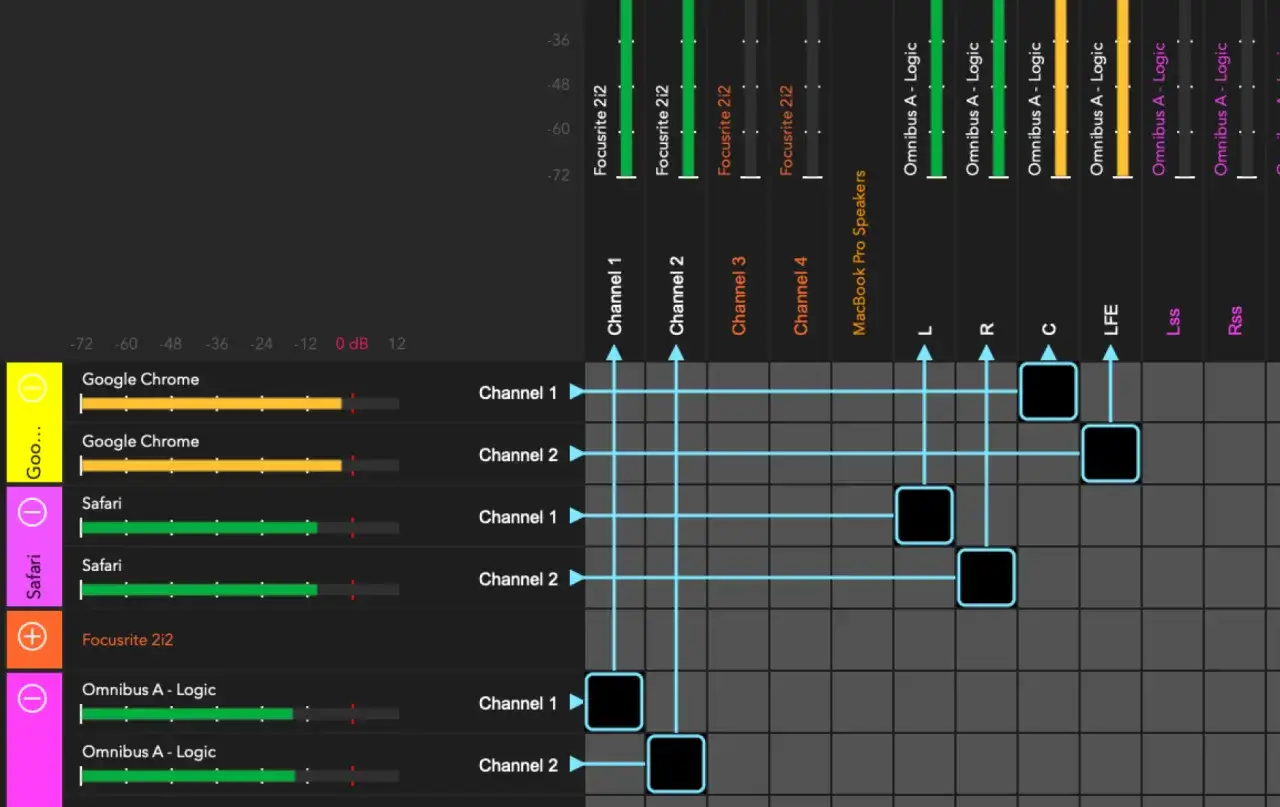Image resolution: width=1280 pixels, height=807 pixels.
Task: Click the output arrow above Focusrite Channel 2 column
Action: (x=676, y=352)
